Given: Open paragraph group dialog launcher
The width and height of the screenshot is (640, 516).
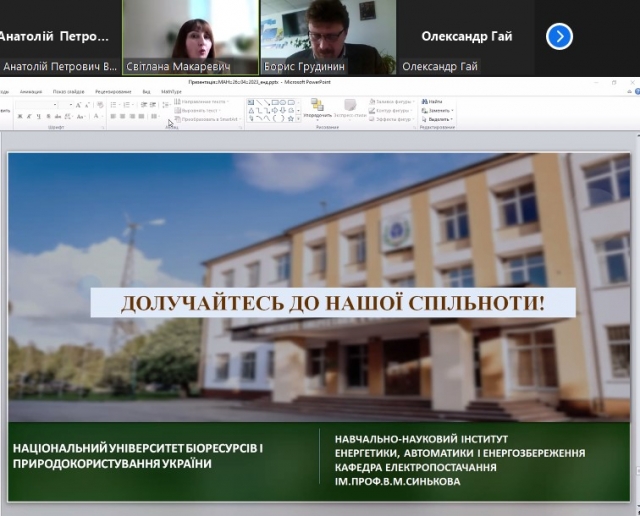Looking at the screenshot, I should pos(240,127).
